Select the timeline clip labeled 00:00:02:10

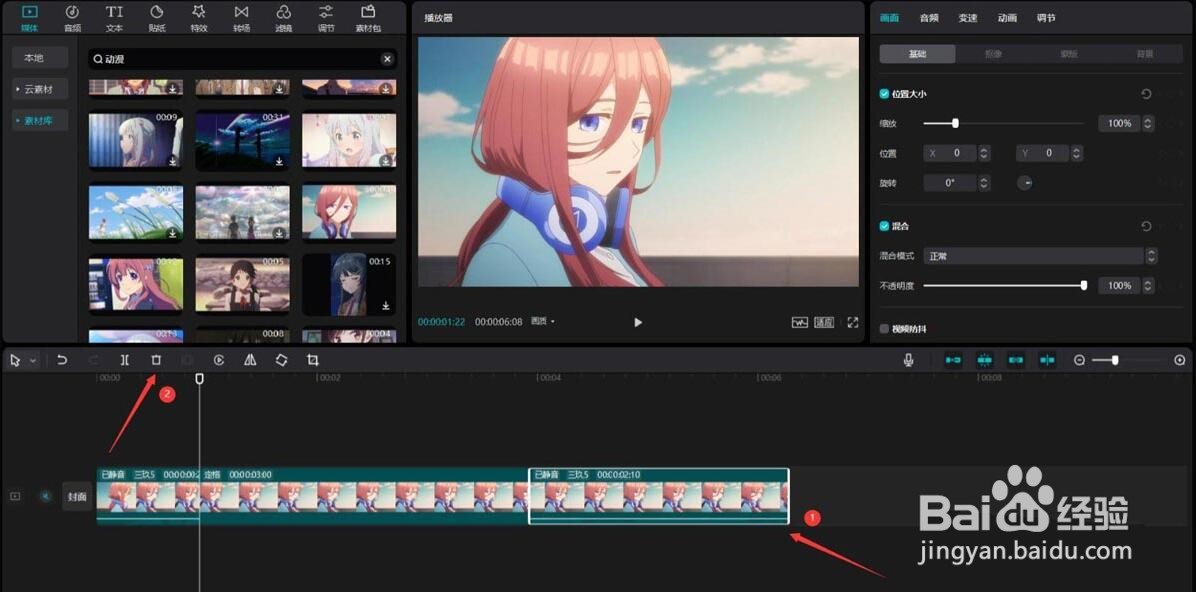(x=659, y=496)
